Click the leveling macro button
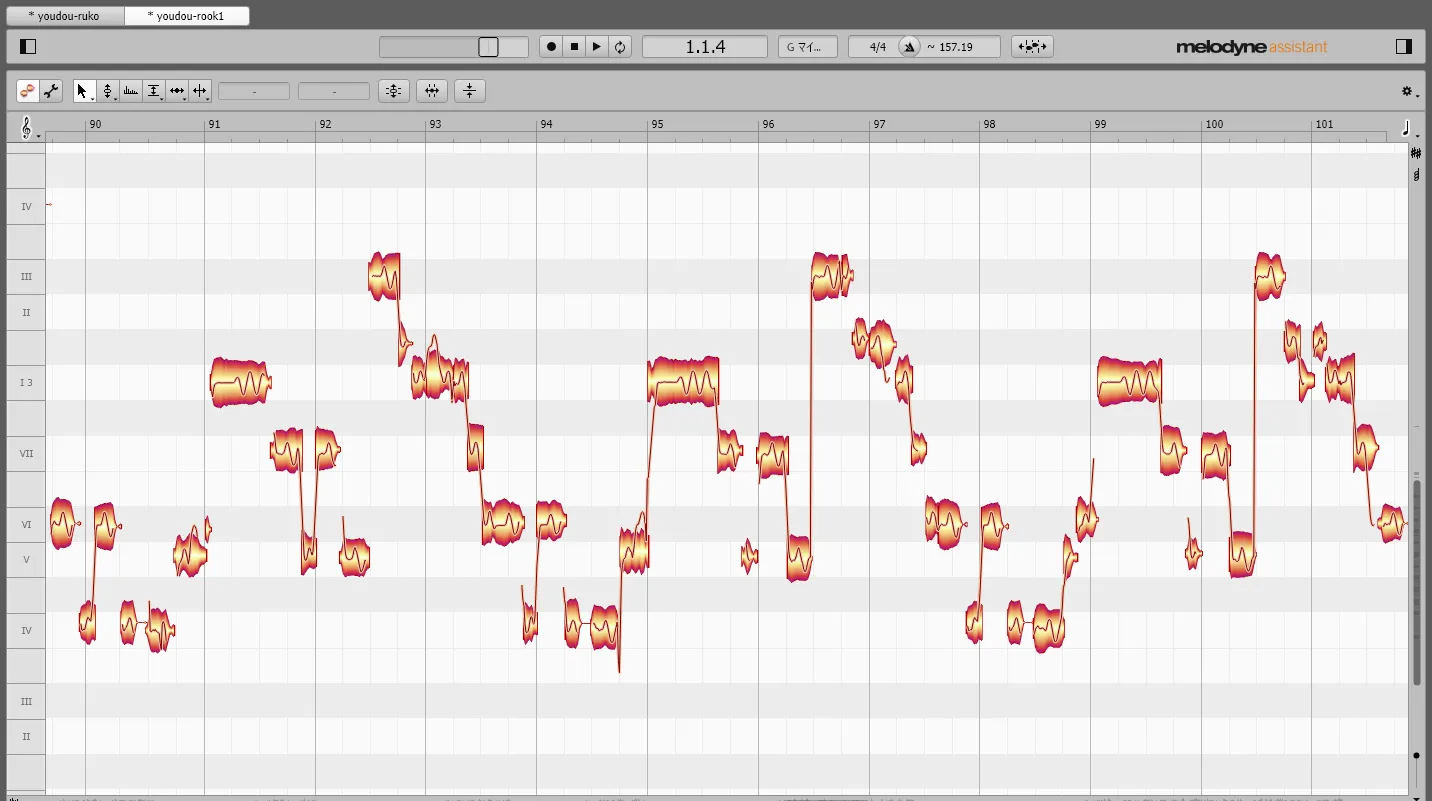This screenshot has width=1432, height=801. pyautogui.click(x=470, y=91)
